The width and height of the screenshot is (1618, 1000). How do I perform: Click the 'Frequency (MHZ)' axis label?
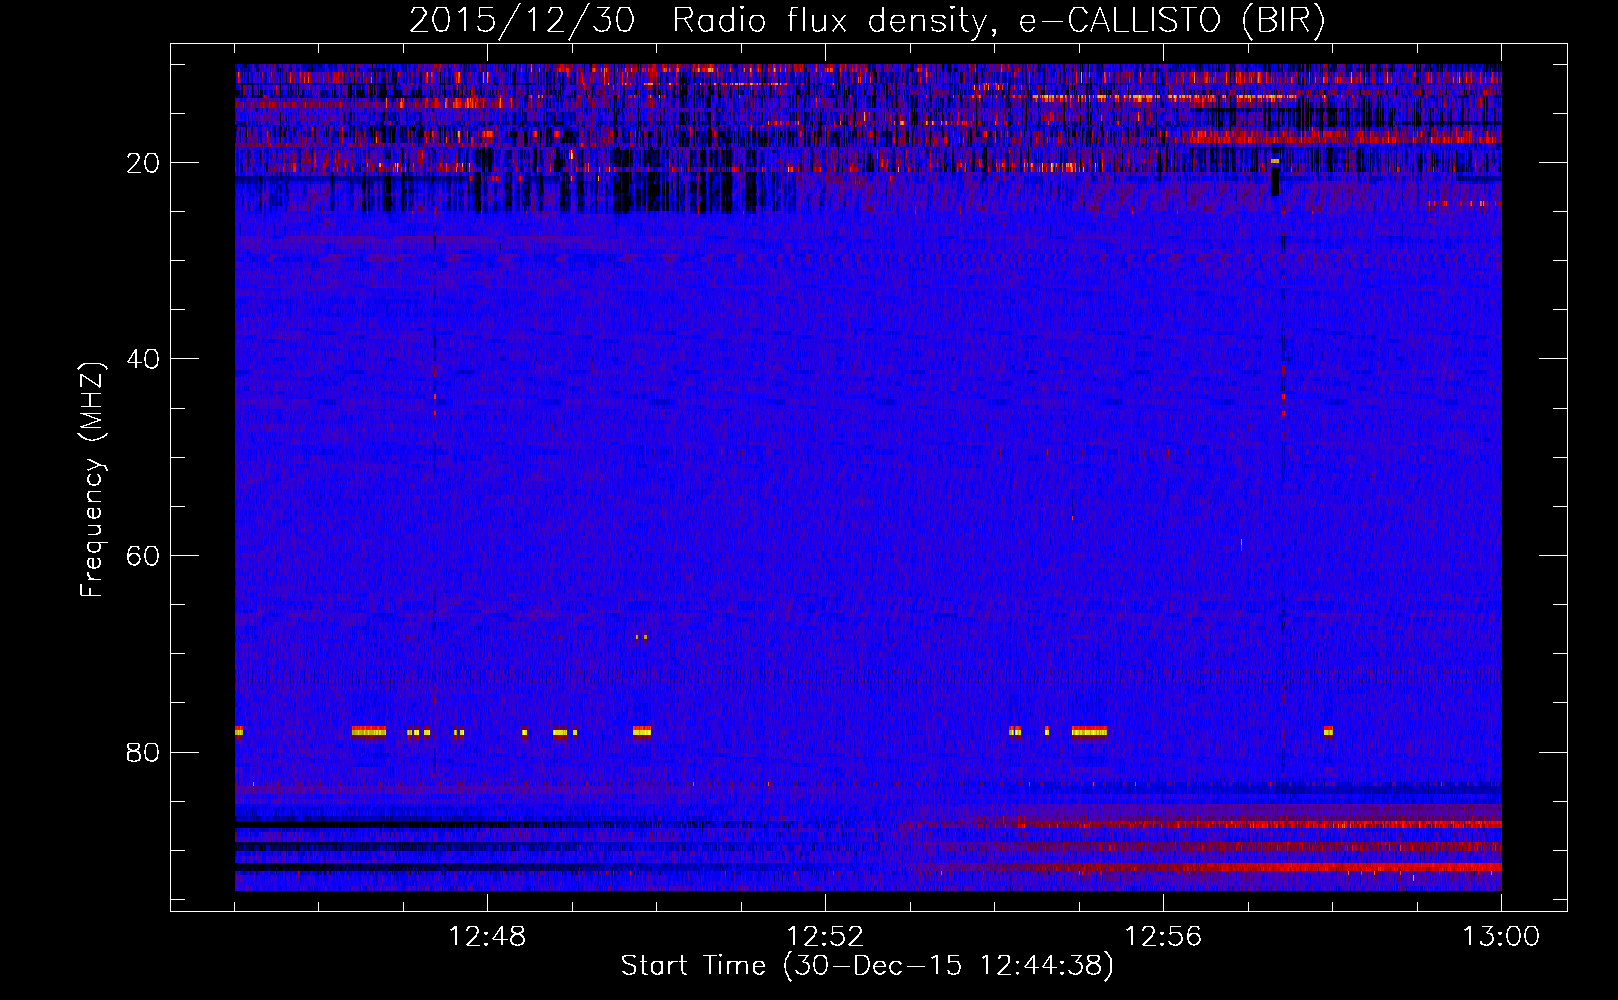click(91, 480)
